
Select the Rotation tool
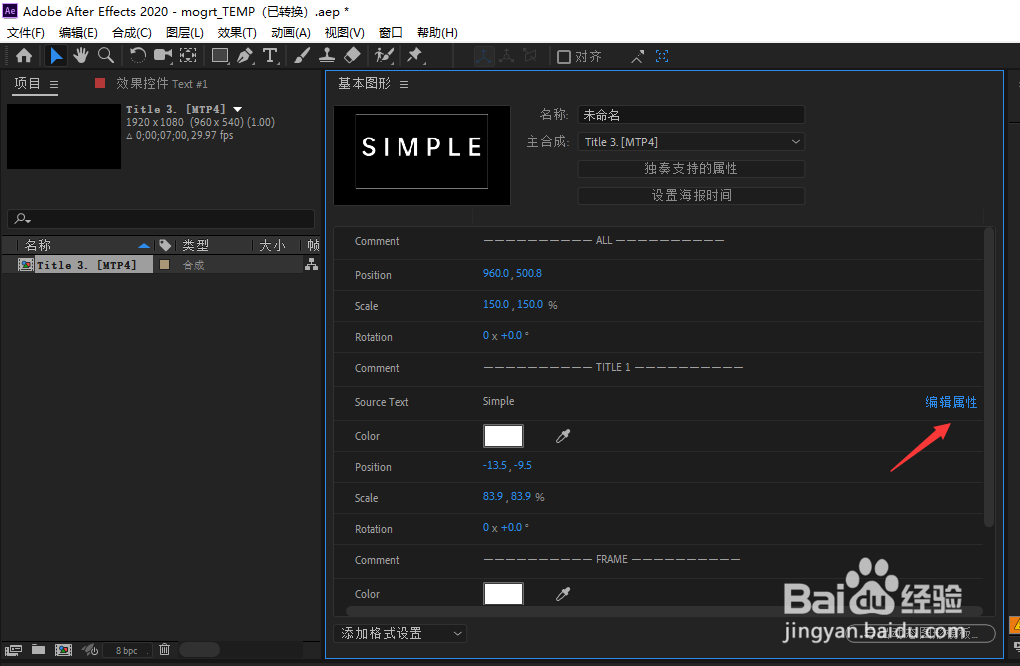click(x=137, y=56)
